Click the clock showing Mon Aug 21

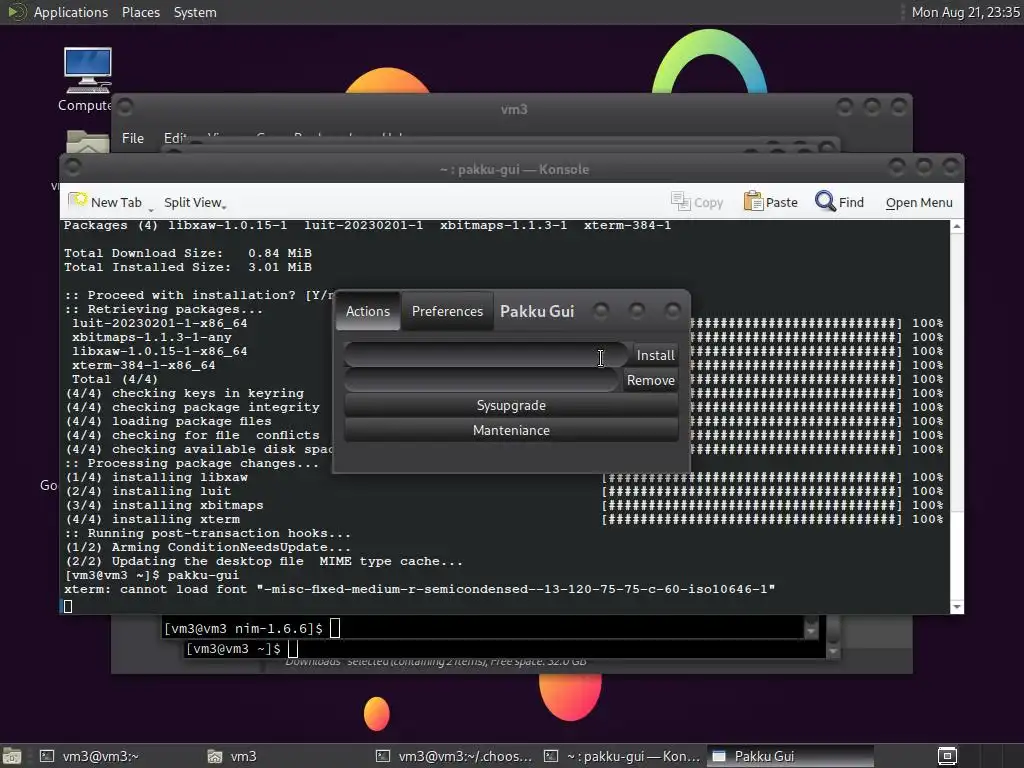(965, 12)
